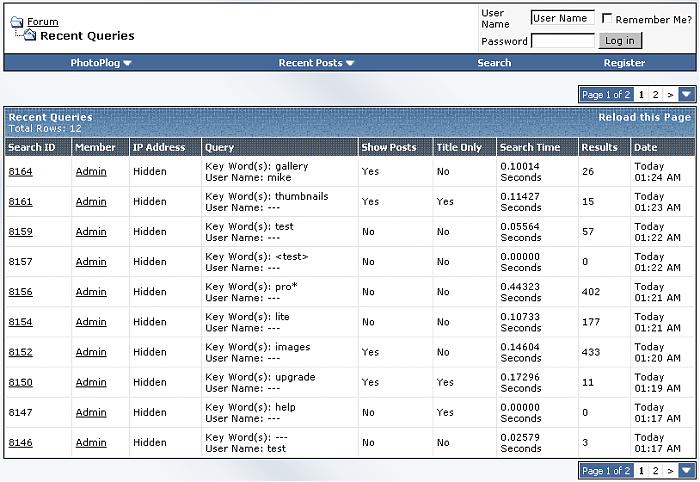The height and width of the screenshot is (482, 700).
Task: Expand the PhotoPlog dropdown menu
Action: coord(101,63)
